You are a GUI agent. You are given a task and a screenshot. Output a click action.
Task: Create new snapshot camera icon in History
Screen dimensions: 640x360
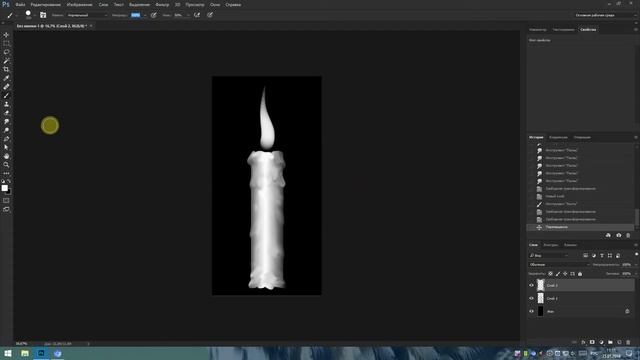(618, 235)
